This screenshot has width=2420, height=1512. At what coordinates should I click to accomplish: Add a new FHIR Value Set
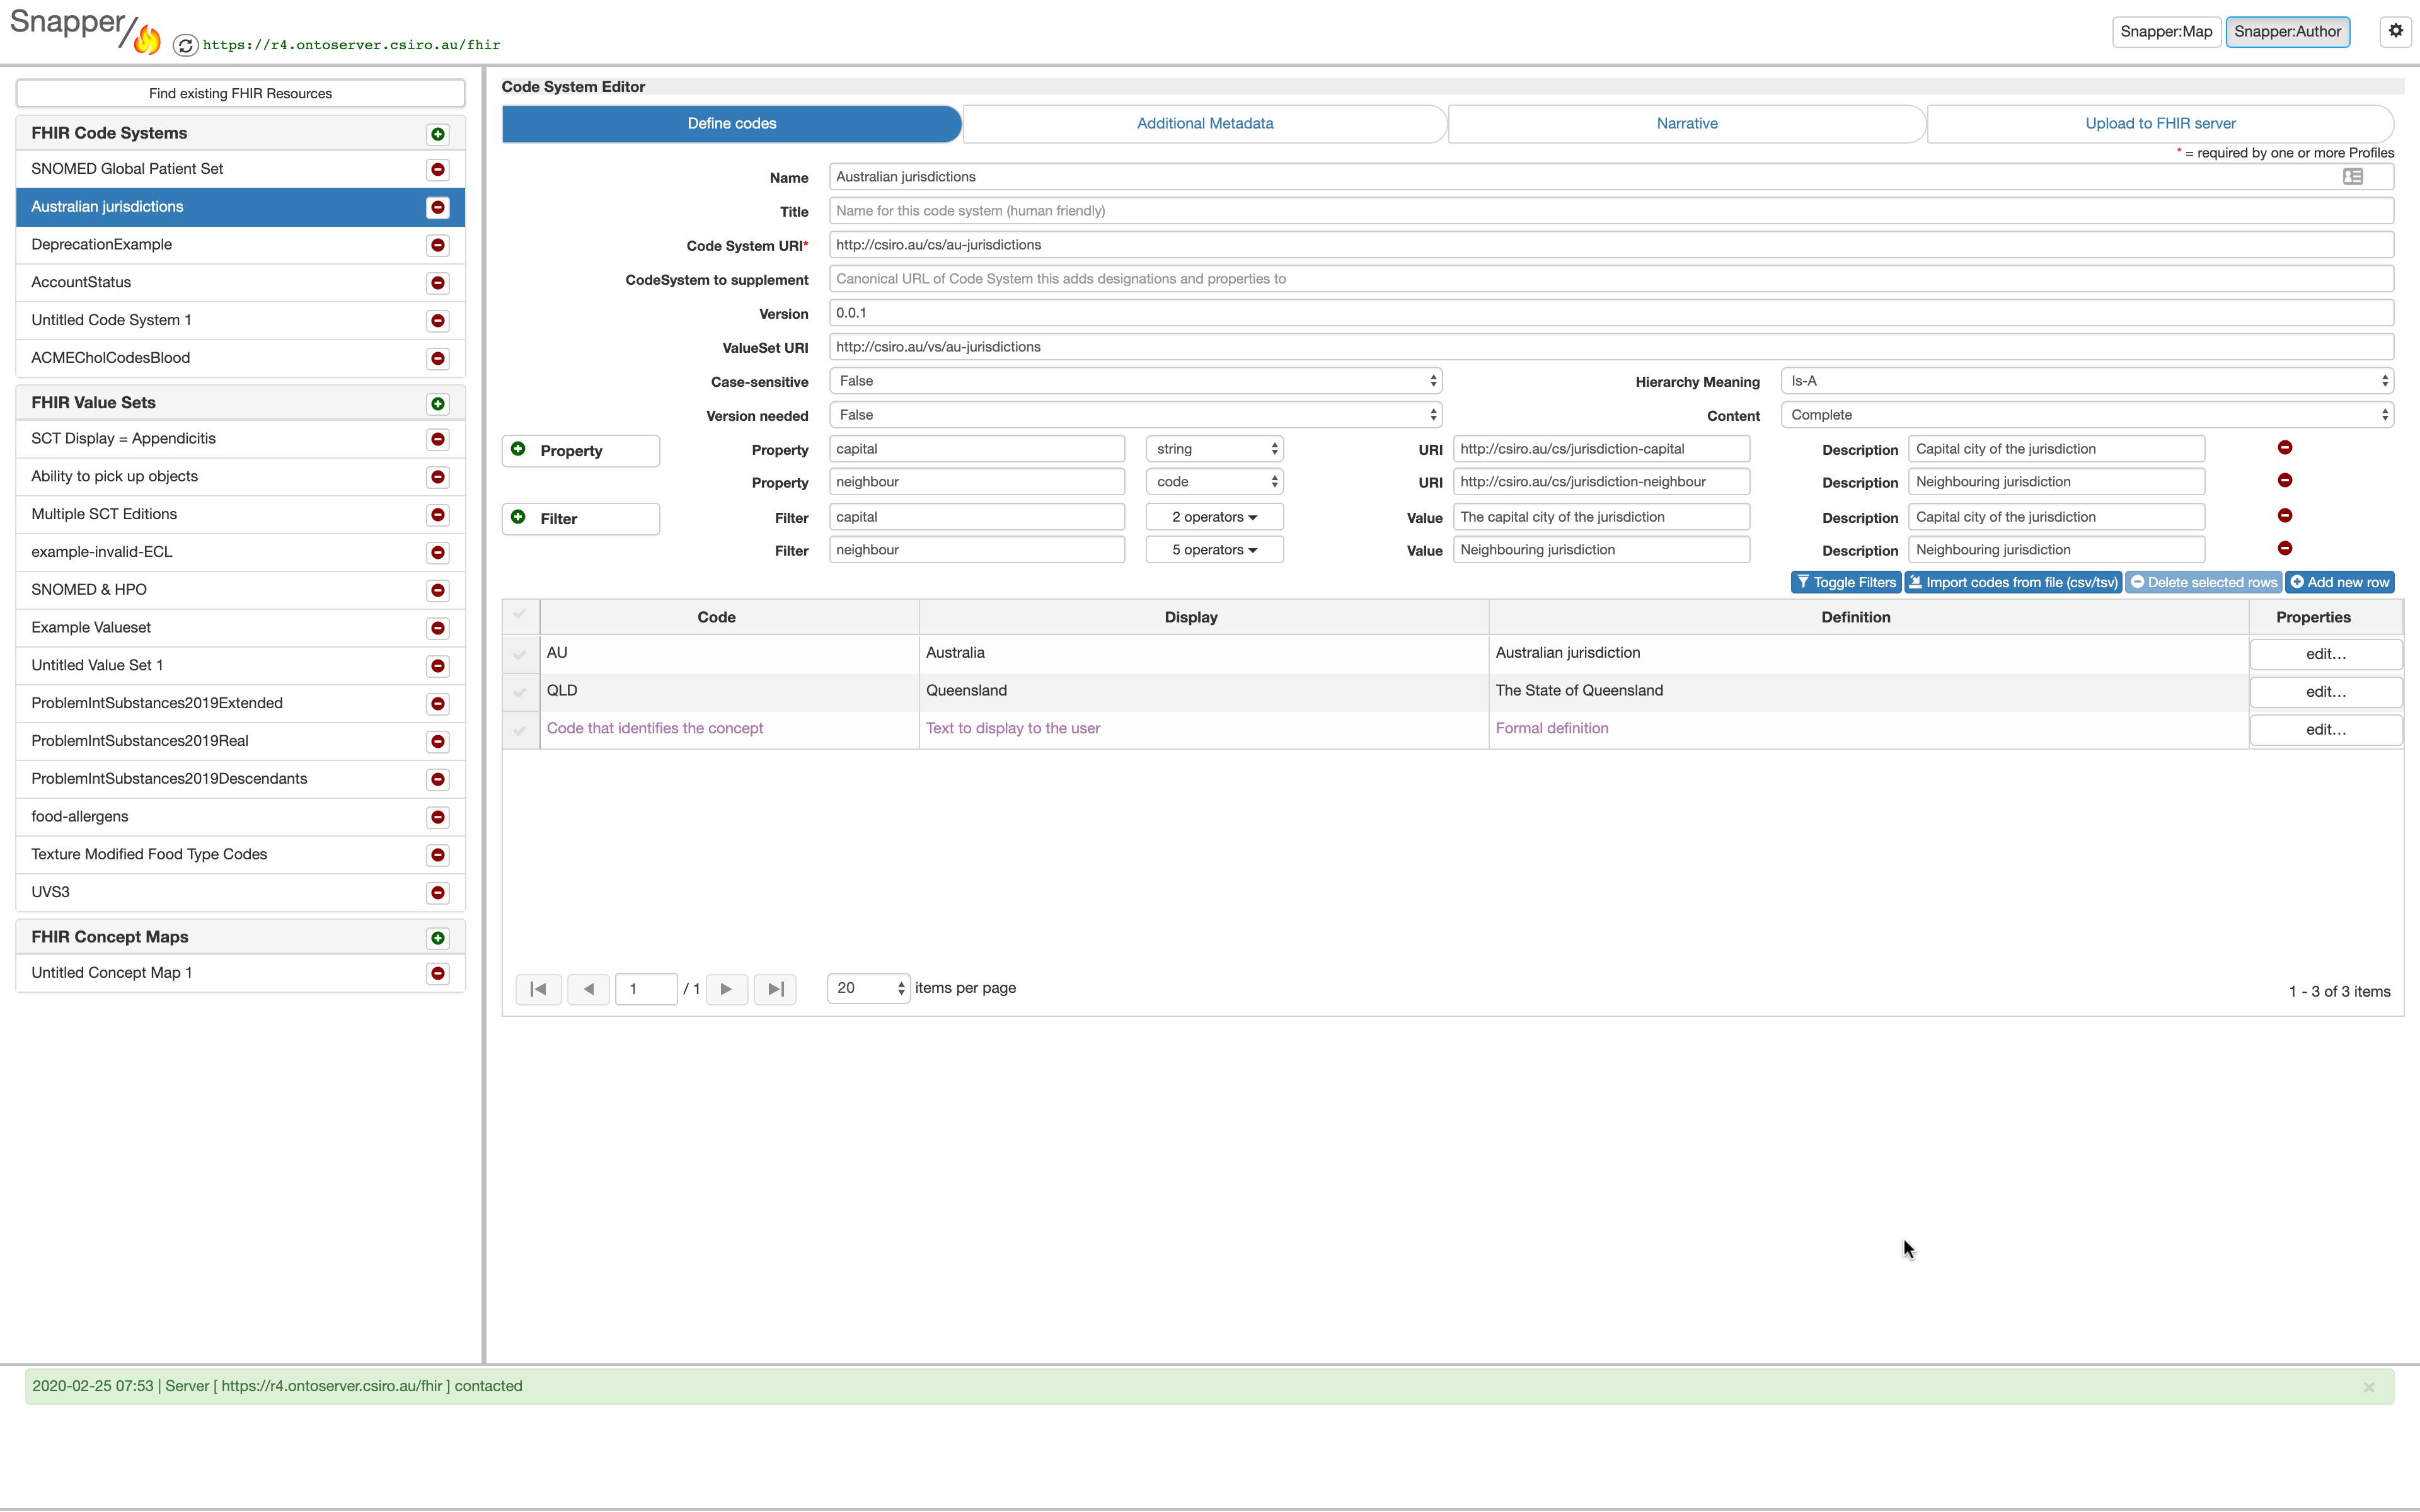(x=437, y=404)
